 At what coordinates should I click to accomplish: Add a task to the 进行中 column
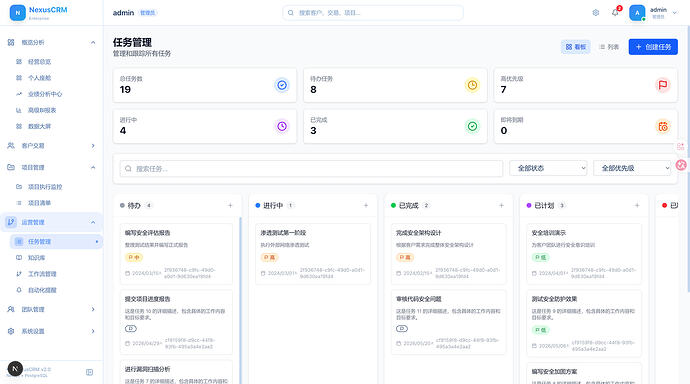(366, 205)
